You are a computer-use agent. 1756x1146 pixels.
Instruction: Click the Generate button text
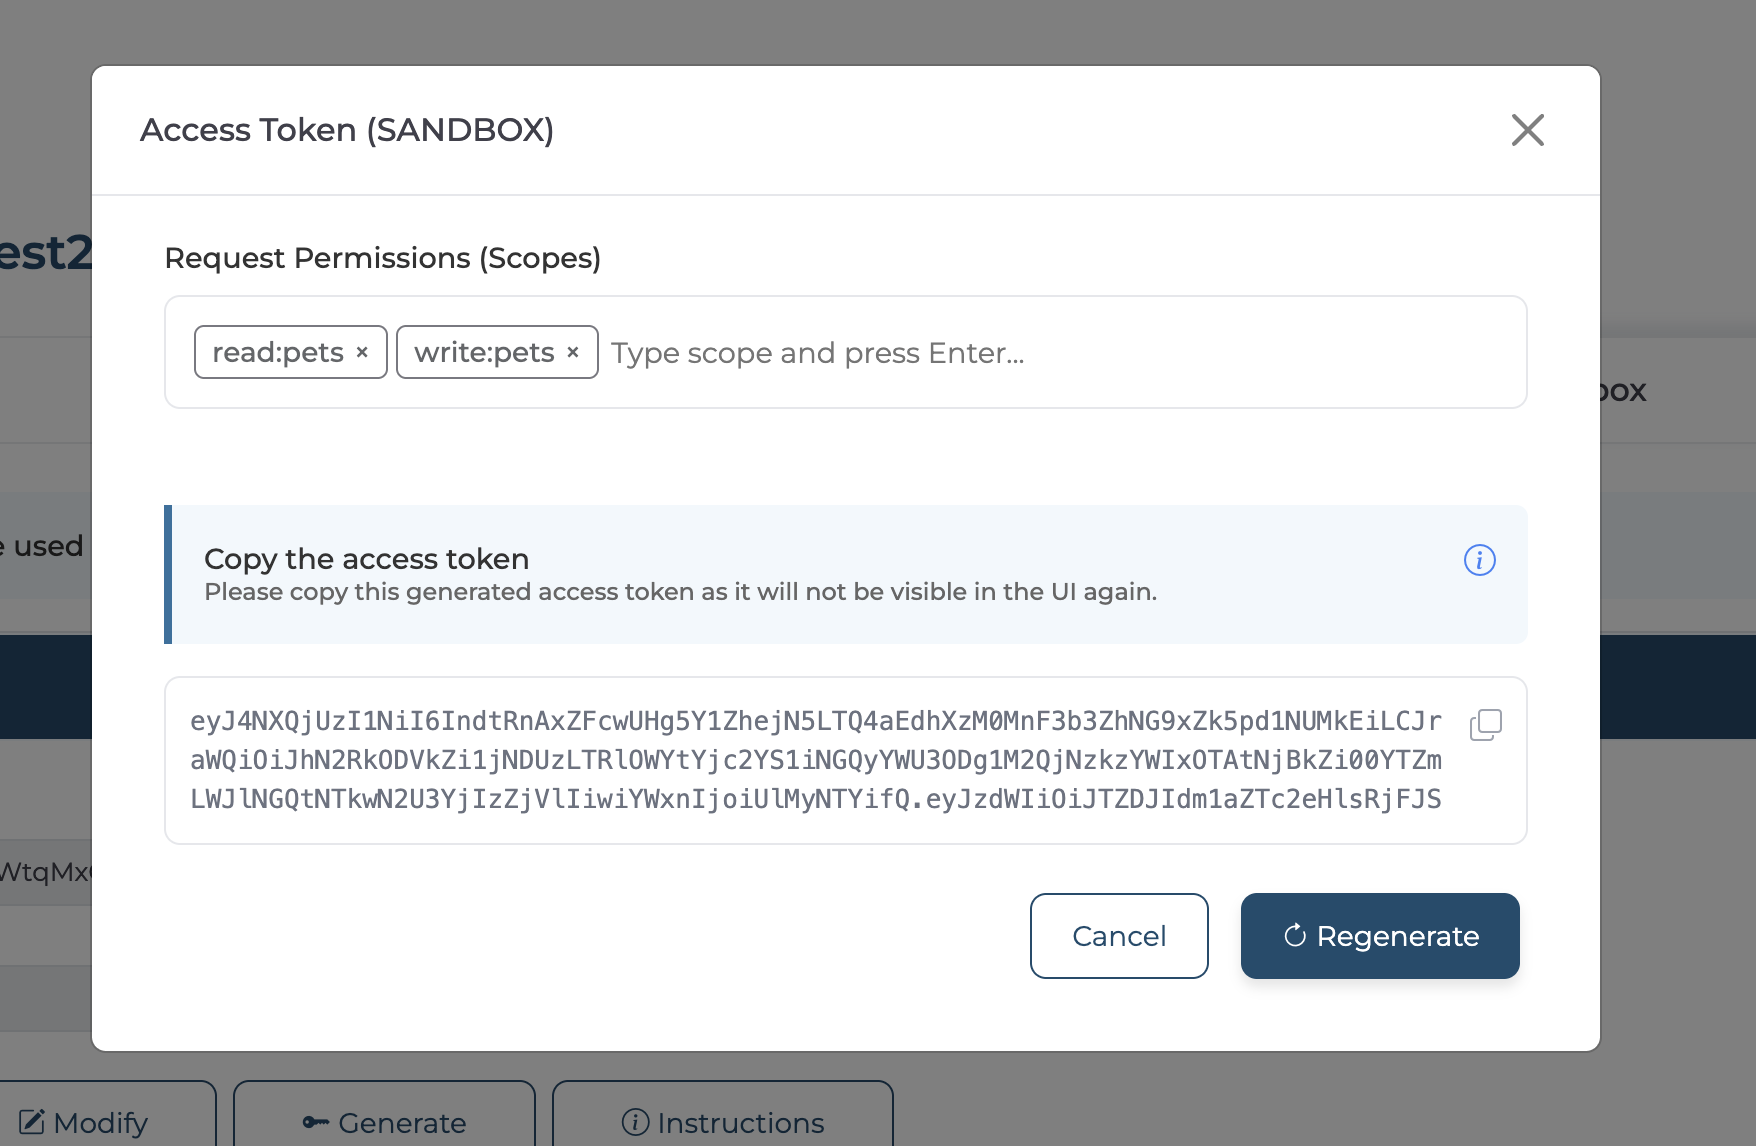coord(402,1123)
